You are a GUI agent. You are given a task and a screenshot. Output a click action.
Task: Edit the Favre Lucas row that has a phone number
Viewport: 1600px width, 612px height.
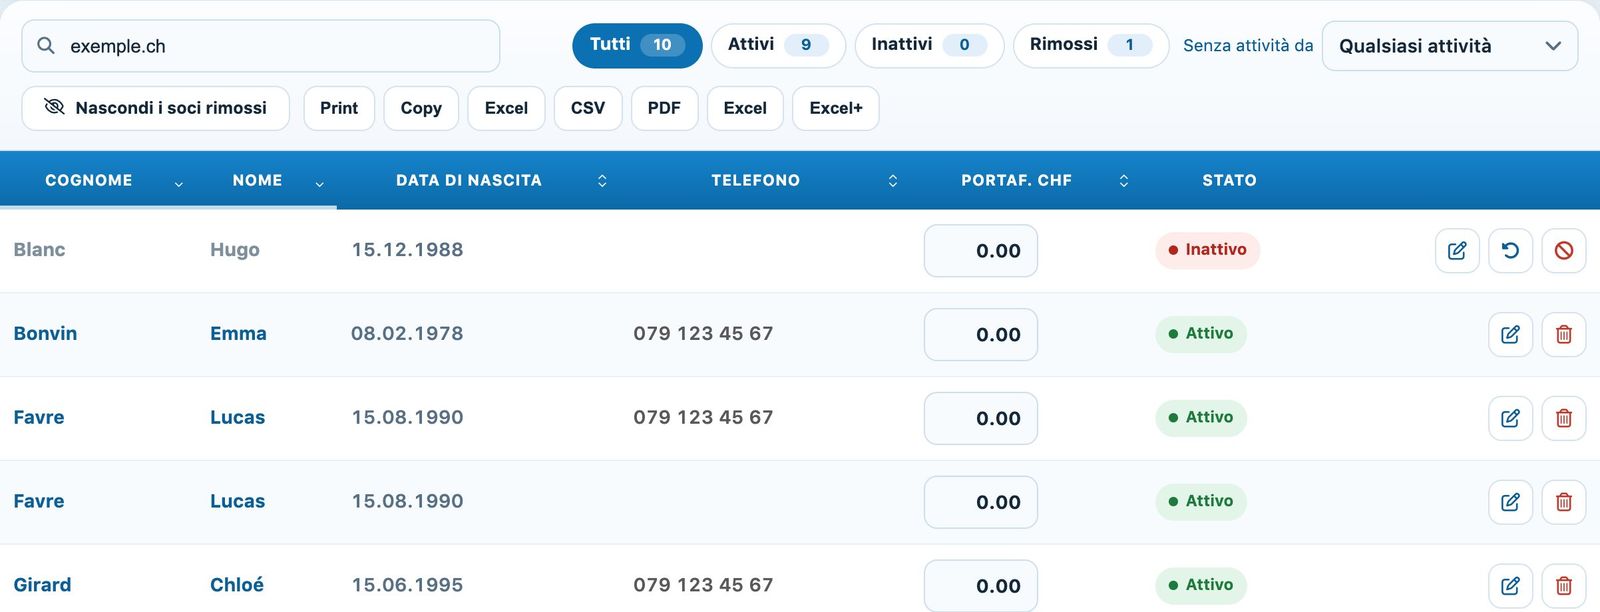[x=1511, y=419]
